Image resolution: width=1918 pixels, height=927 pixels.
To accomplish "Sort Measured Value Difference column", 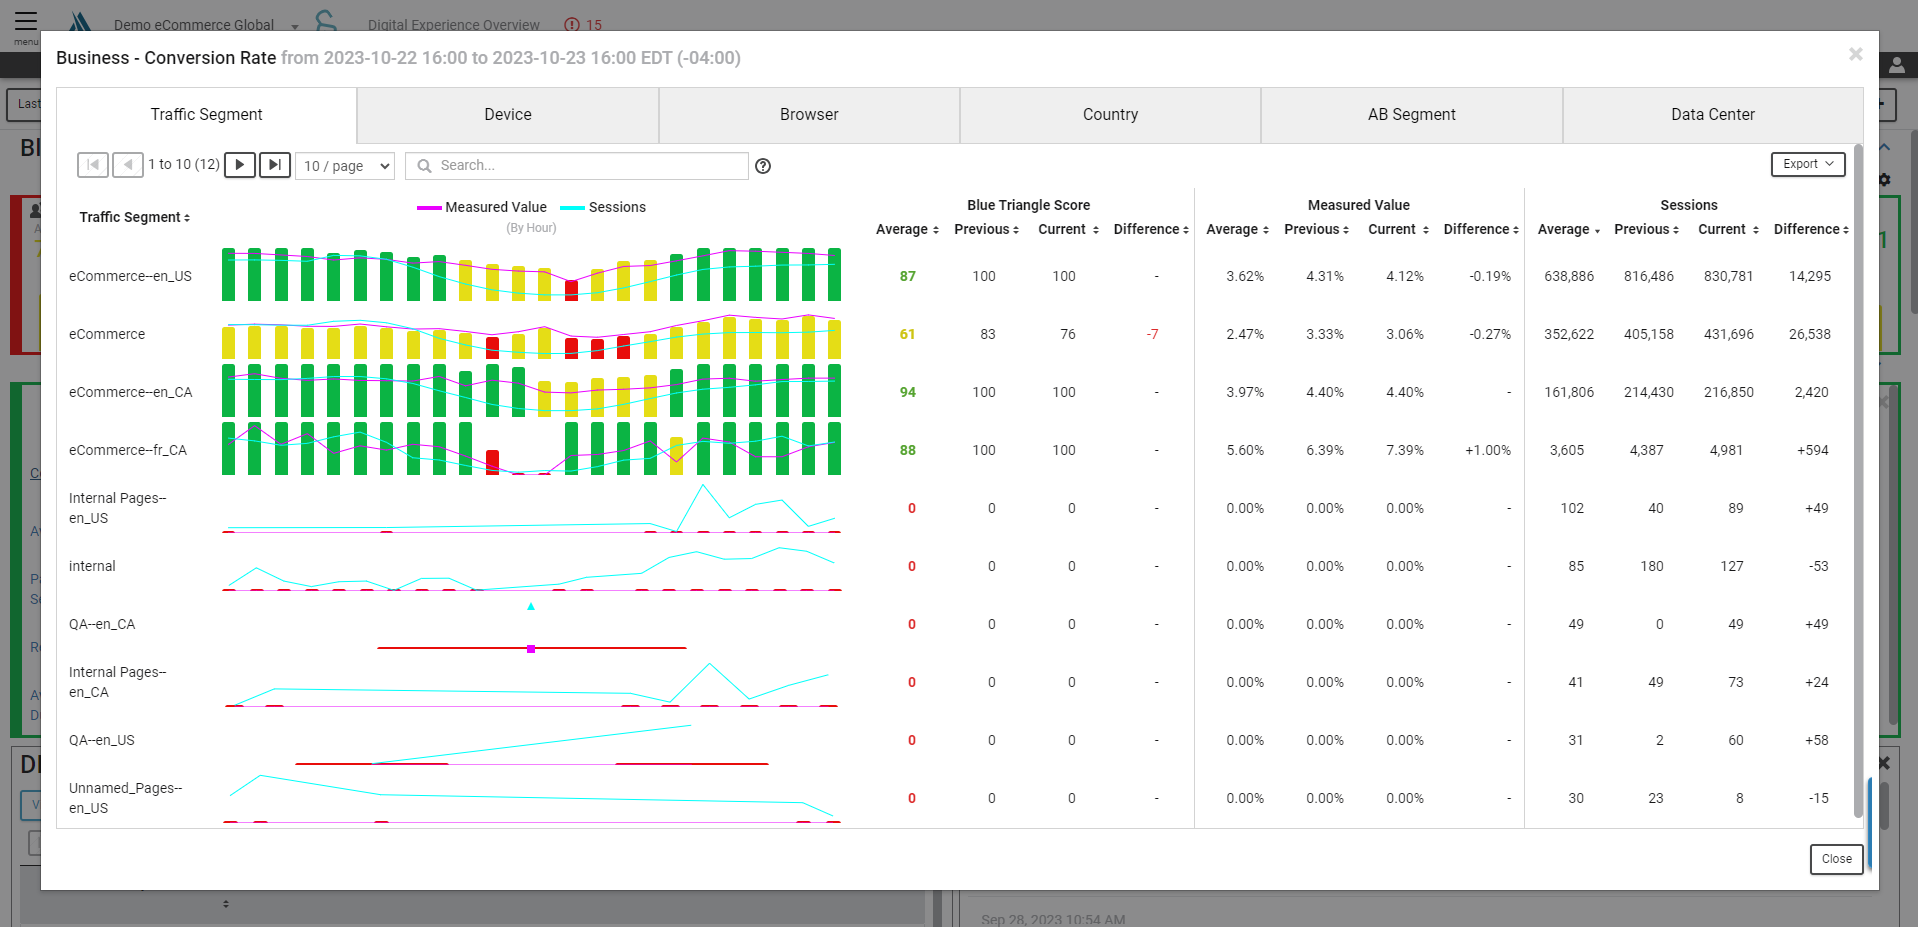I will 1481,229.
